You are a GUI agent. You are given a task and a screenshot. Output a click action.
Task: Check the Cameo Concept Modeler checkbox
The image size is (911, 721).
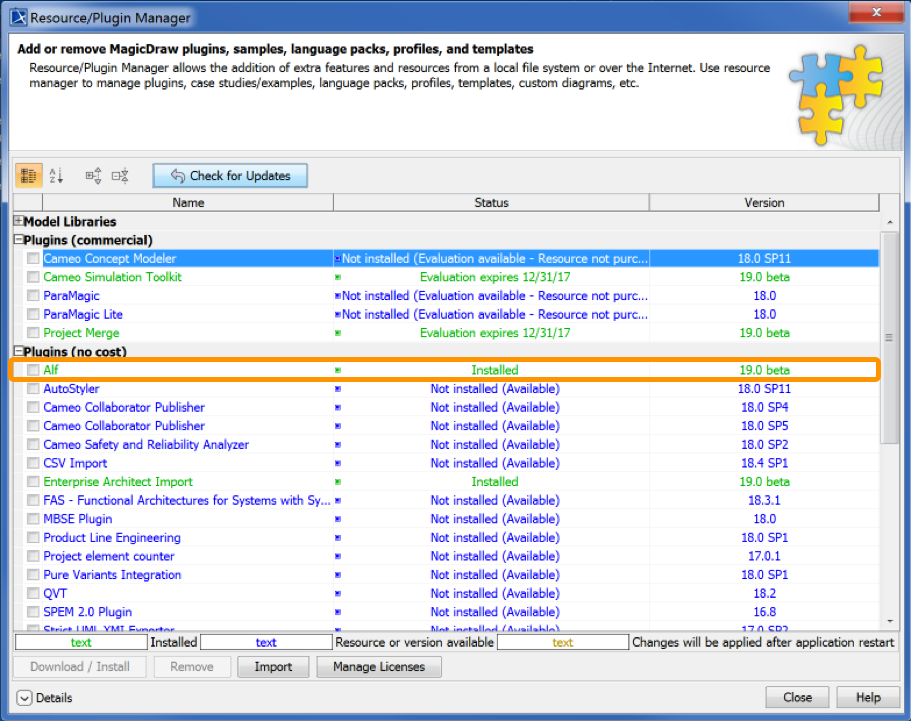33,259
